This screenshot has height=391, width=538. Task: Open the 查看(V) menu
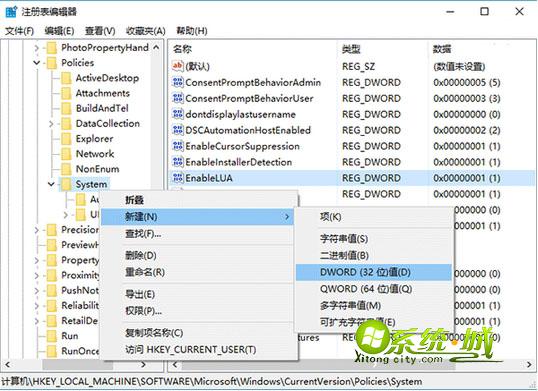point(100,31)
